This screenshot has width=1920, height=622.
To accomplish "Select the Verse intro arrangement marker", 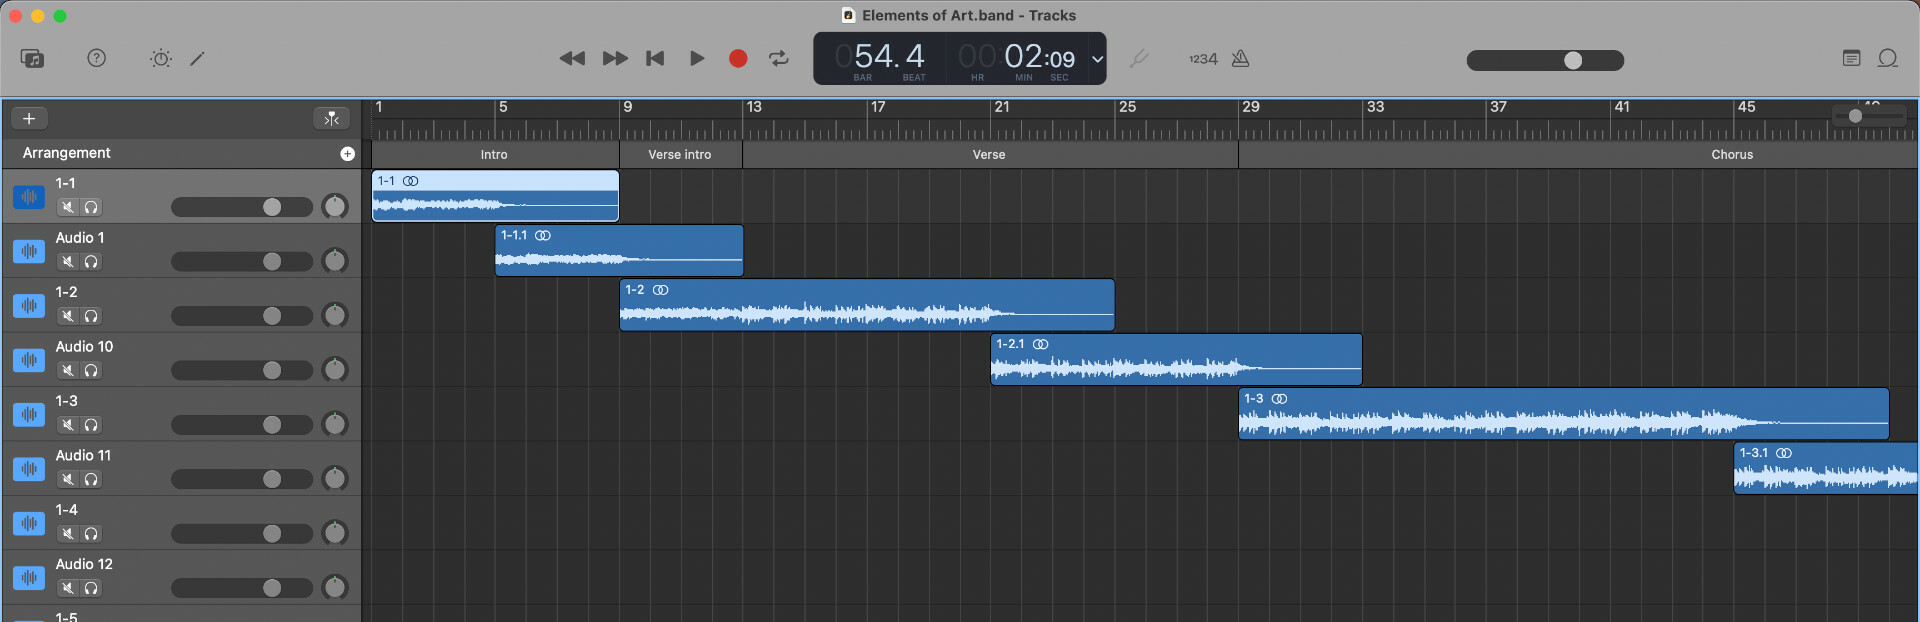I will [x=680, y=155].
